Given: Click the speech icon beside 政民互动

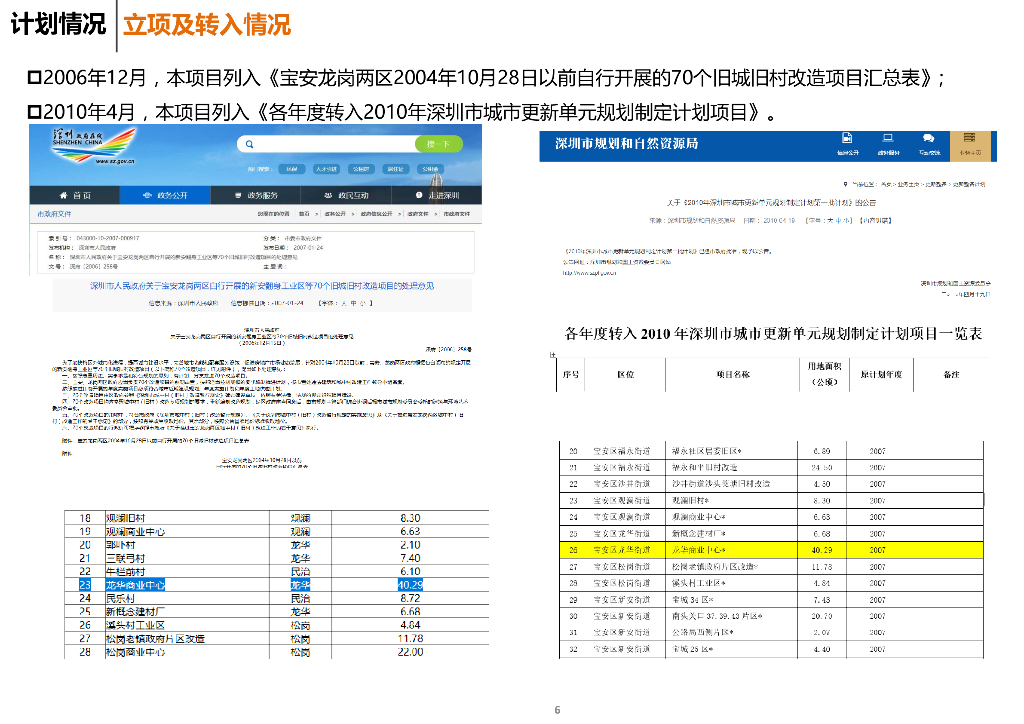Looking at the screenshot, I should click(327, 194).
